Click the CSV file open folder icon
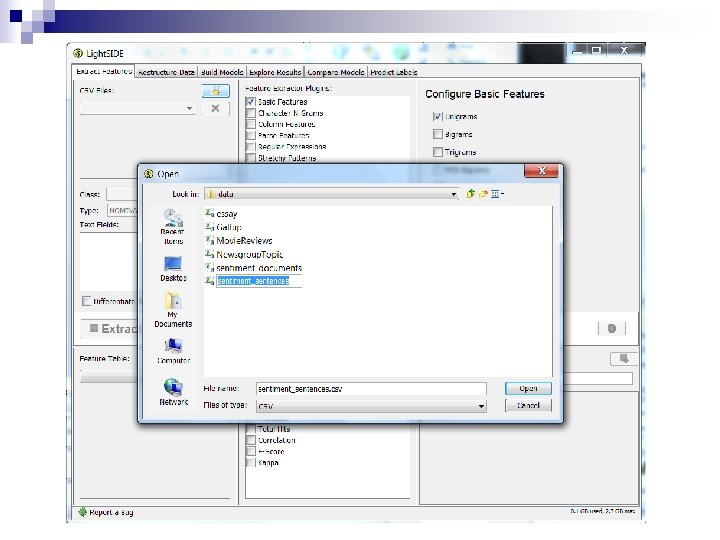The width and height of the screenshot is (720, 540). pyautogui.click(x=216, y=91)
